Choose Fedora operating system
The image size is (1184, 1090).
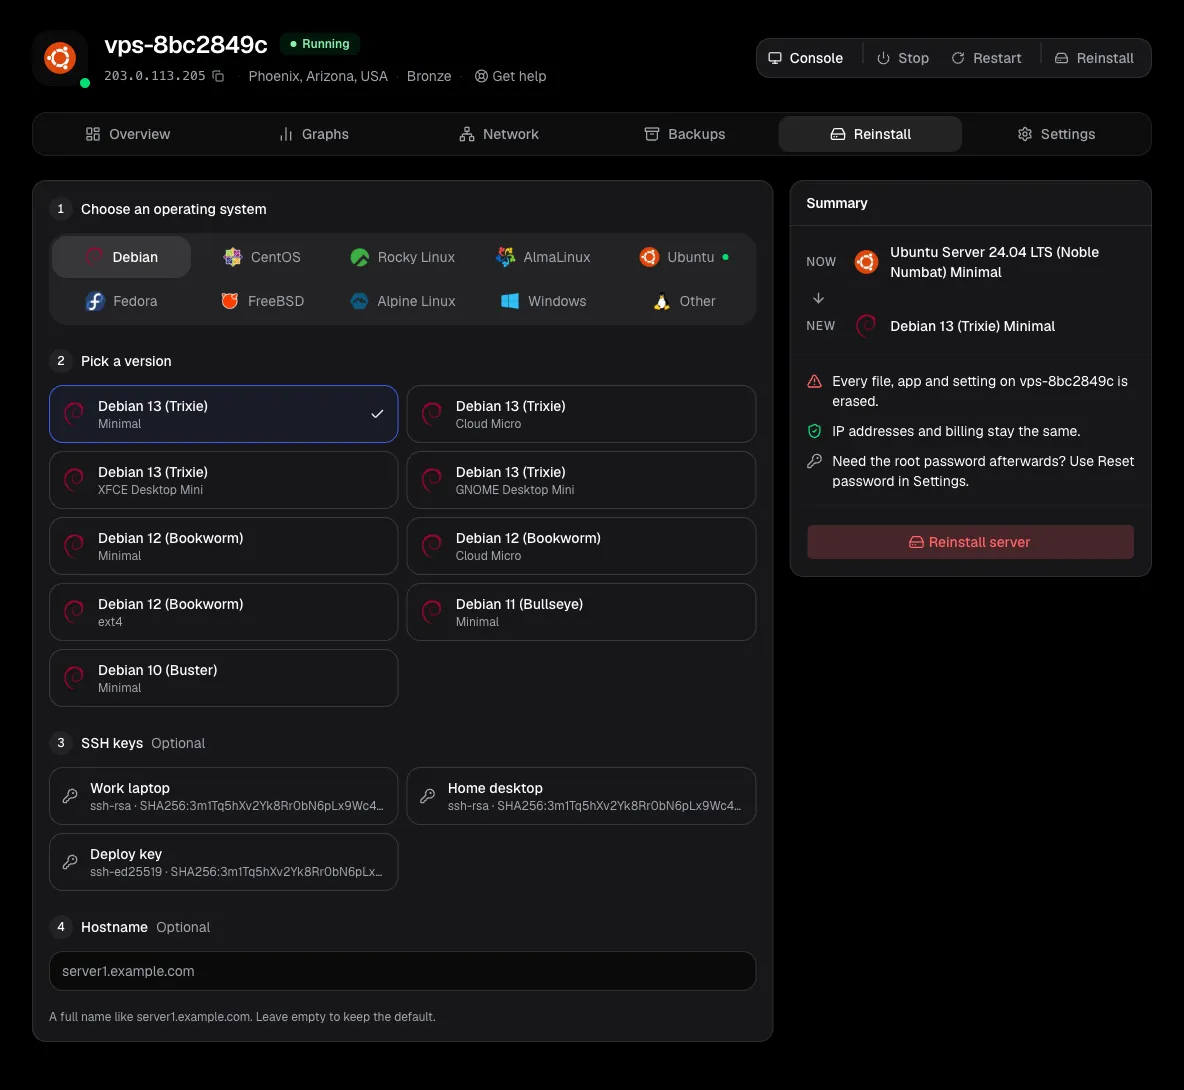[122, 301]
